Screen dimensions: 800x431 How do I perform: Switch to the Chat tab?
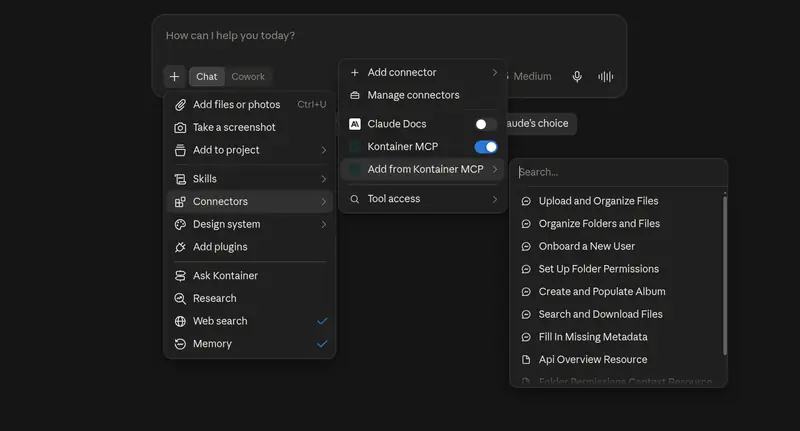point(207,77)
